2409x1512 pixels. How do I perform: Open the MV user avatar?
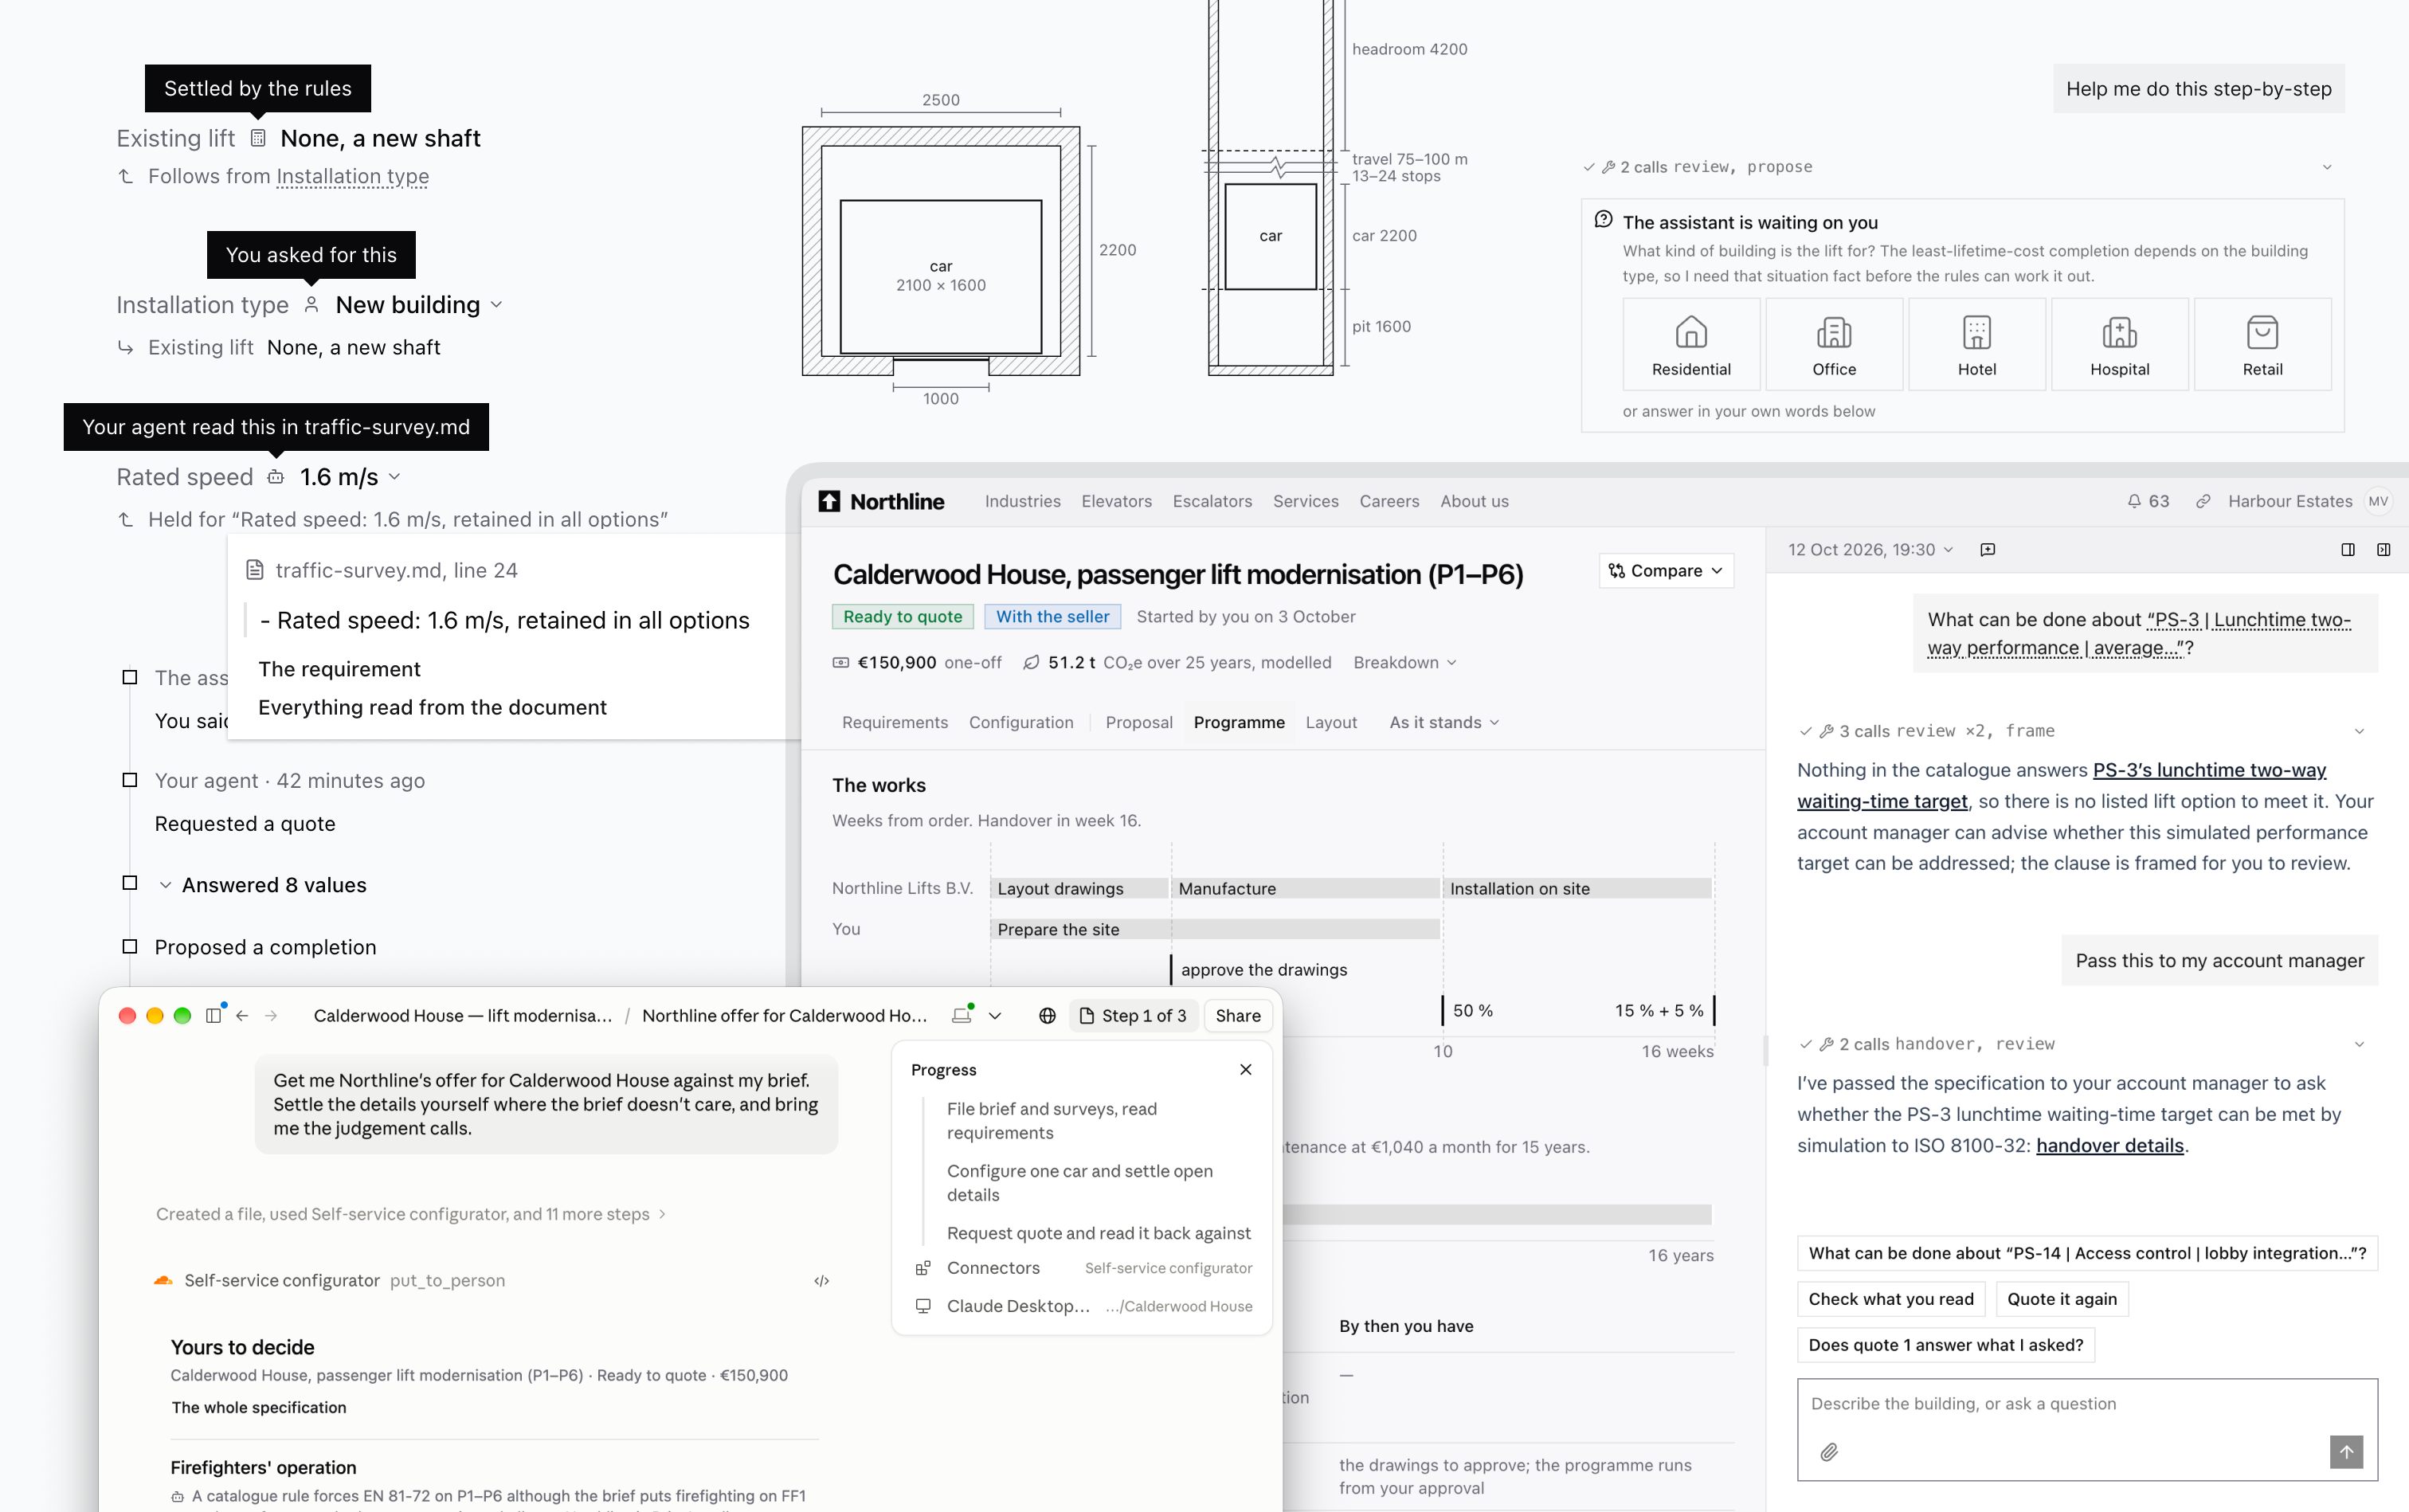tap(2378, 501)
